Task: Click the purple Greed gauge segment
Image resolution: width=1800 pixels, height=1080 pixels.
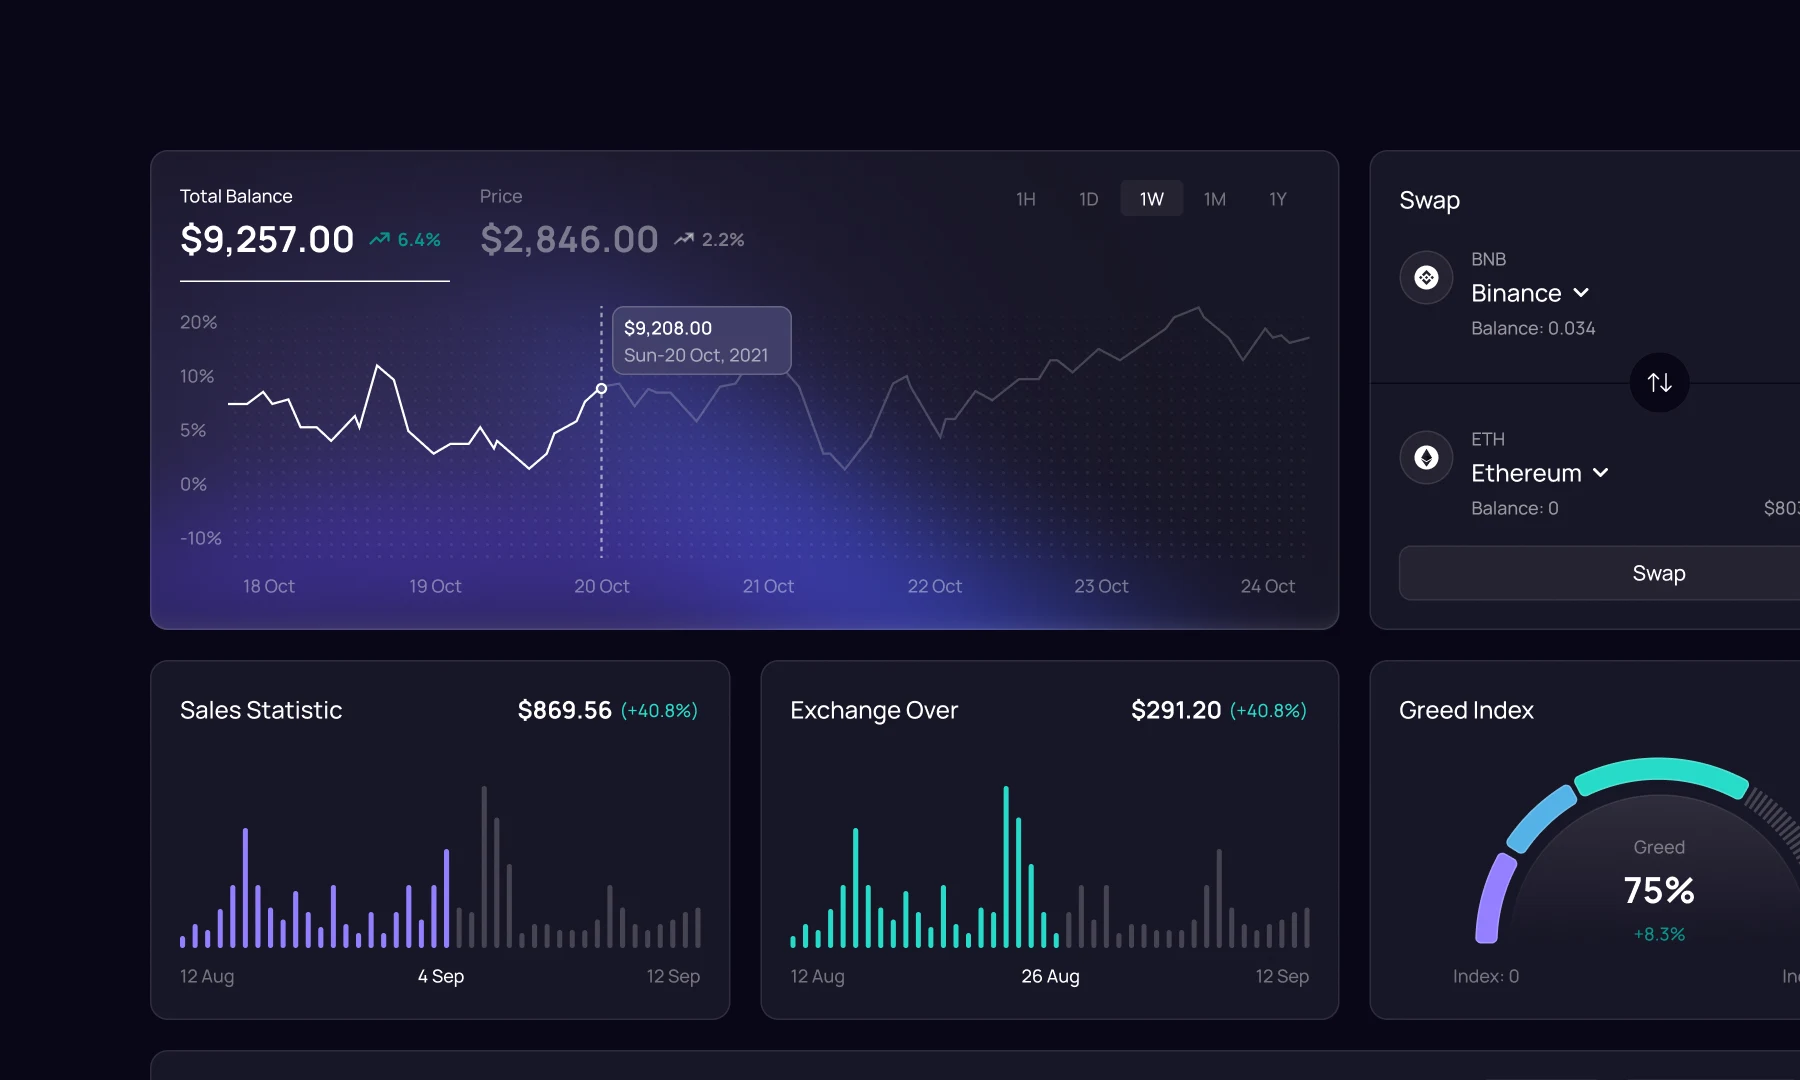Action: point(1495,898)
